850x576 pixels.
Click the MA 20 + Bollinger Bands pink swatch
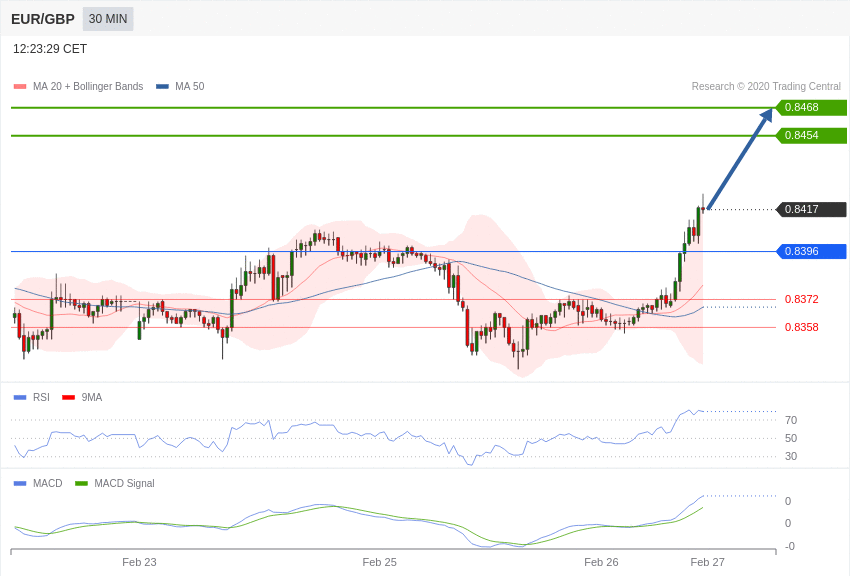pos(20,87)
